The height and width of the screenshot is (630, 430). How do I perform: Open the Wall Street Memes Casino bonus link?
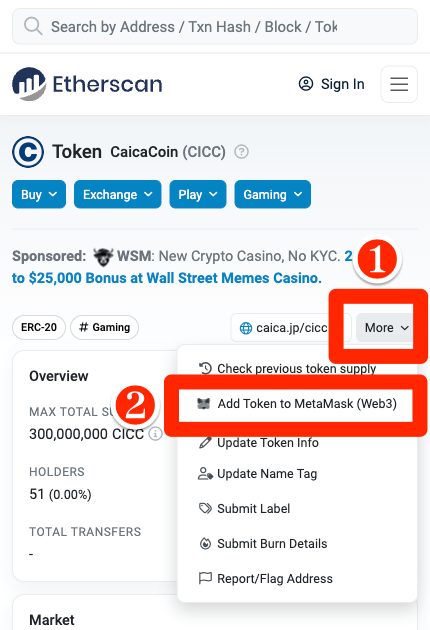(167, 278)
